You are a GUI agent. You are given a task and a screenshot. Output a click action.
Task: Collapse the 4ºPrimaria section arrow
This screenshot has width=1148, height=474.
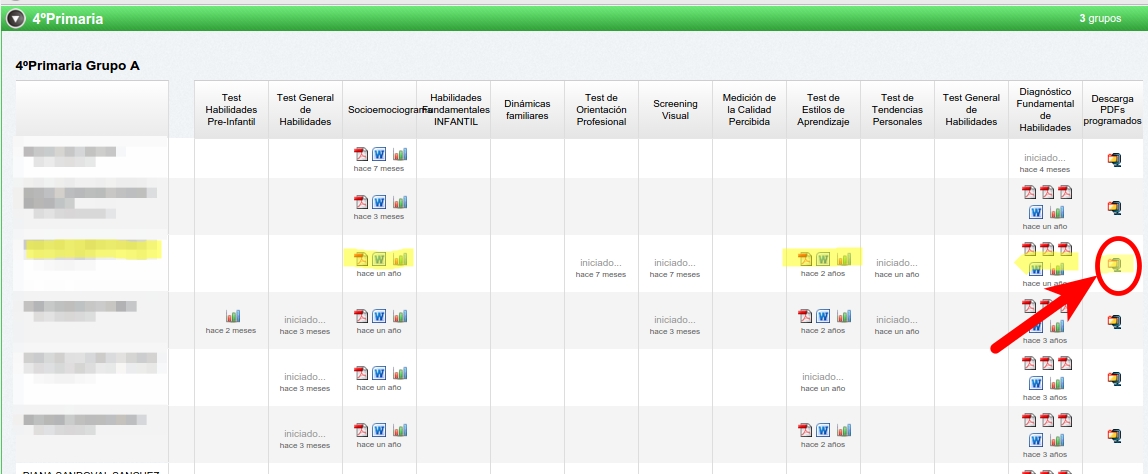point(15,18)
